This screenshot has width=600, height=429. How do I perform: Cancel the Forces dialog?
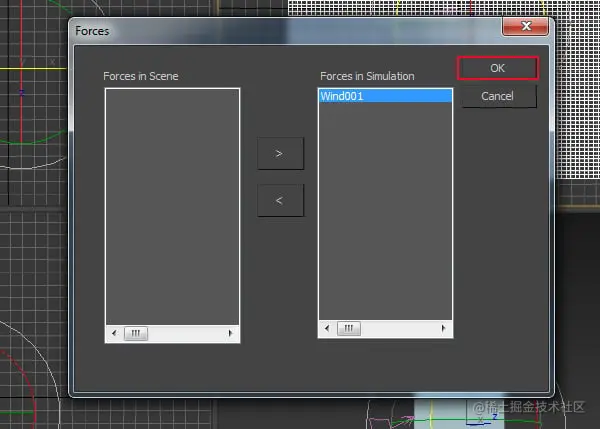click(x=497, y=96)
